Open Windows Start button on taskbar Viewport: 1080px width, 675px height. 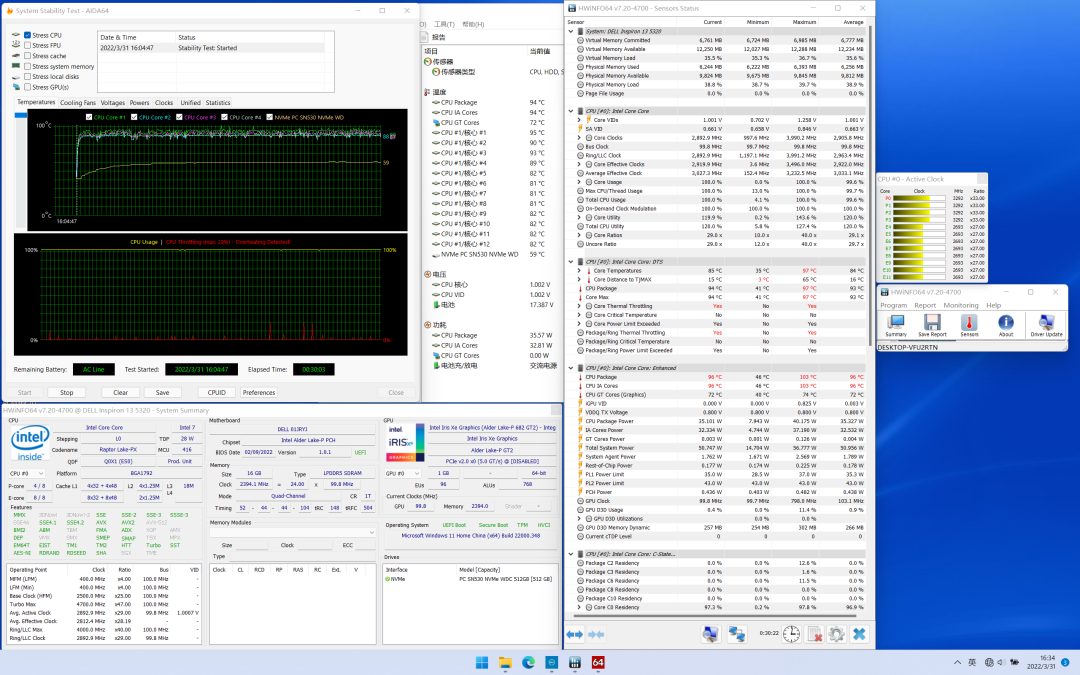(x=482, y=662)
